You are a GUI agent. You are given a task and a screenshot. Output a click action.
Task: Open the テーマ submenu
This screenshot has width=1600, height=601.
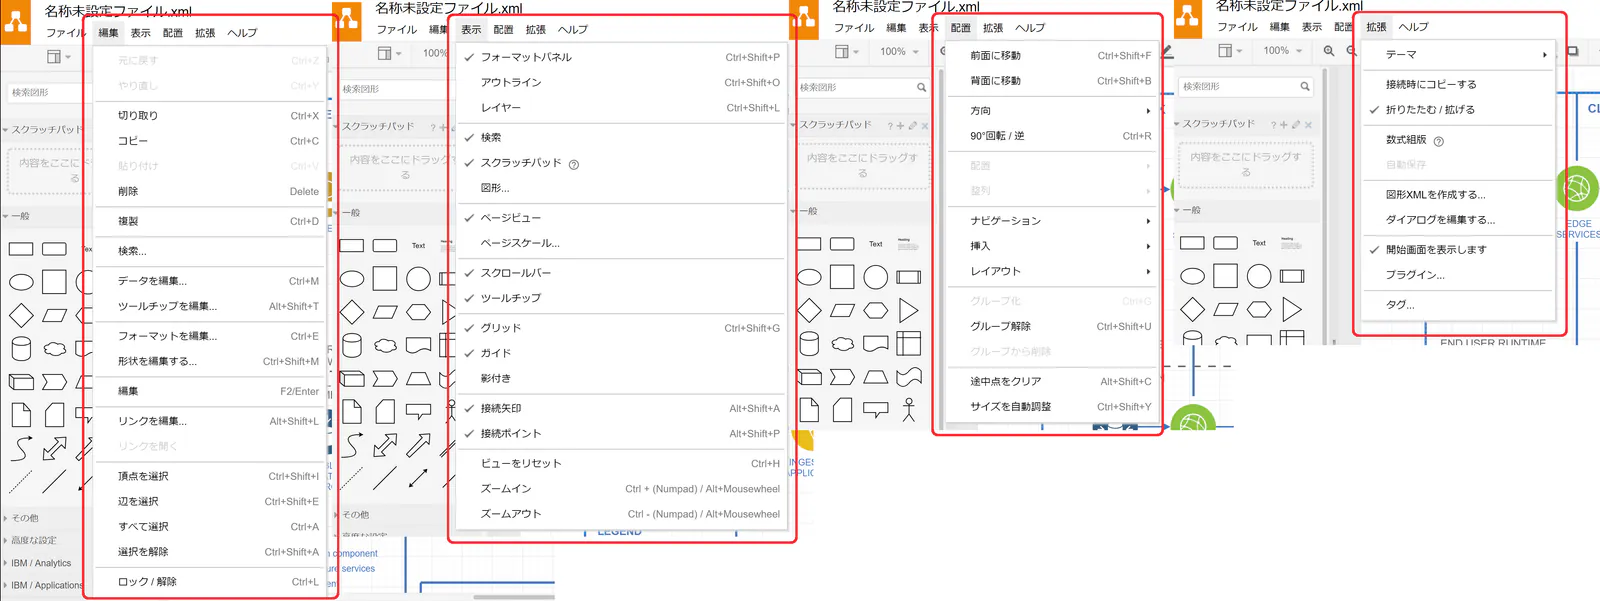(x=1458, y=55)
